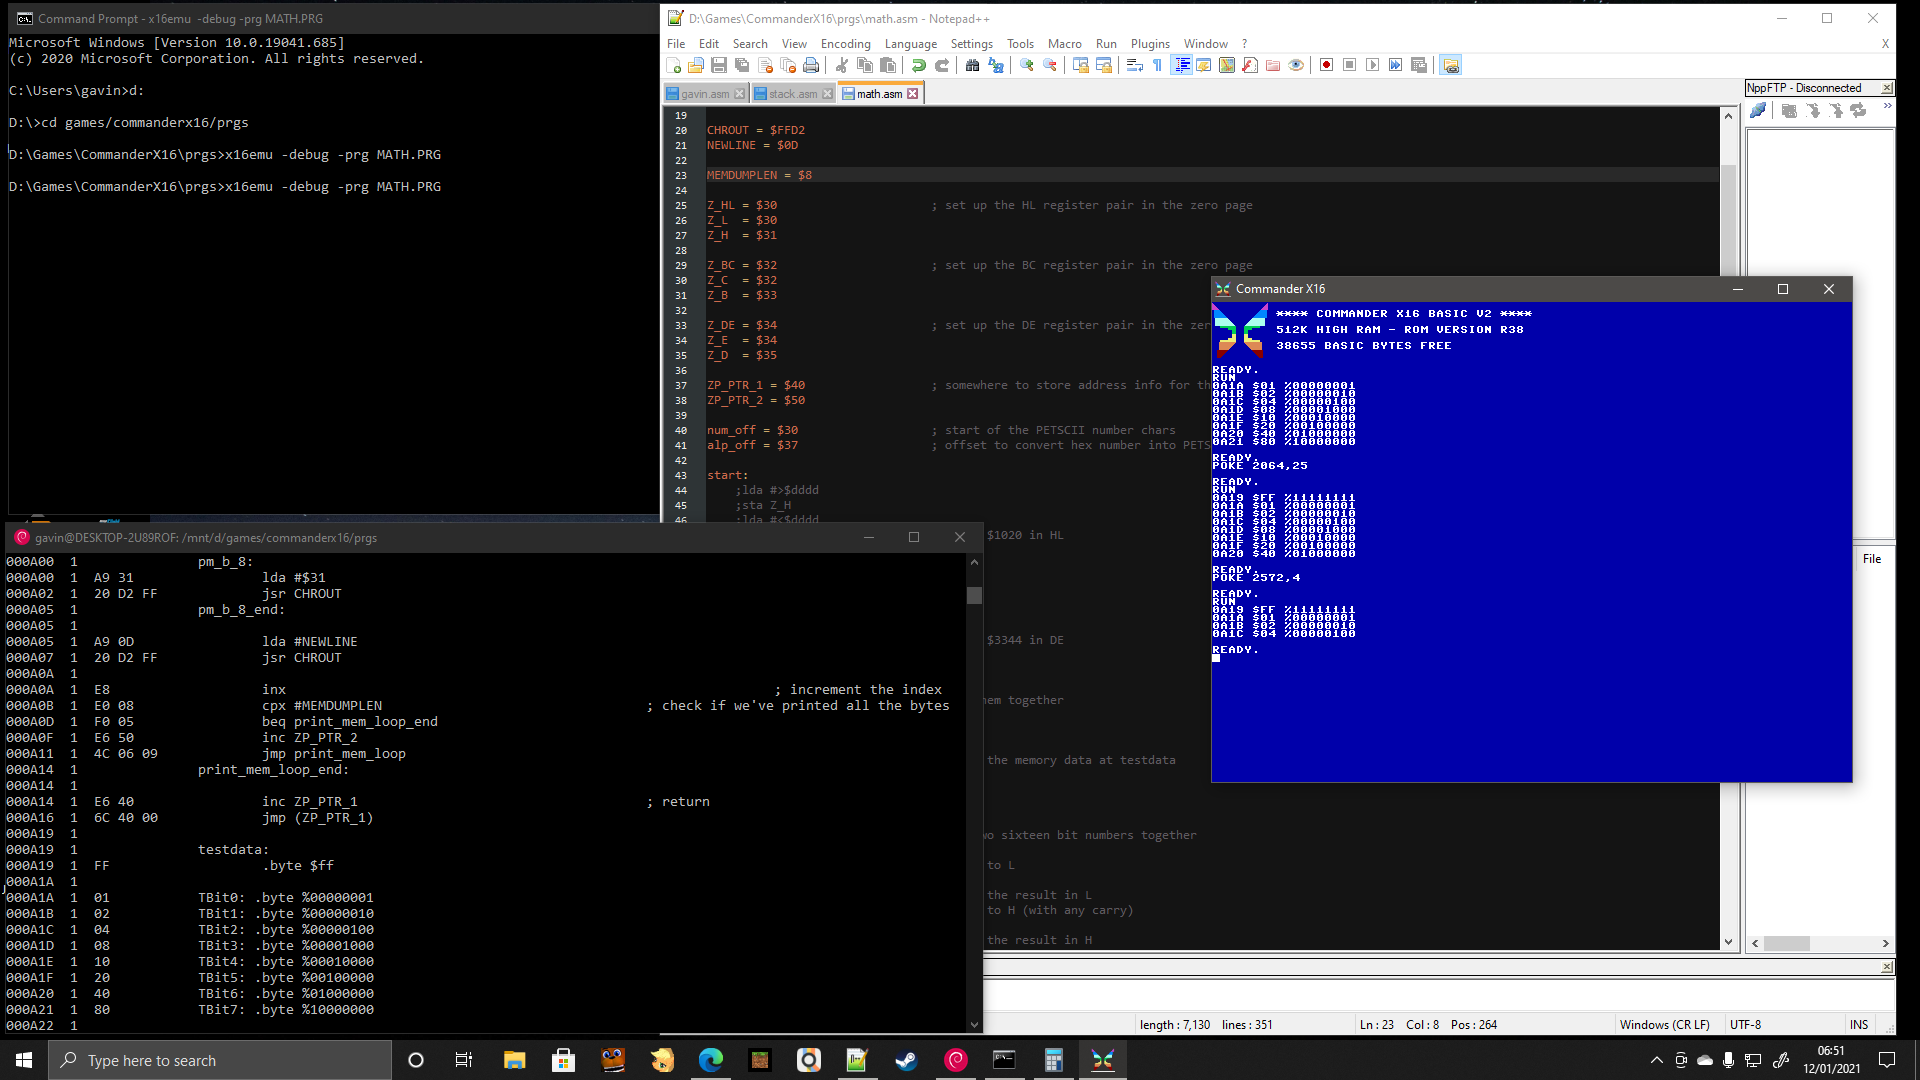
Task: Toggle the NppFTP window toolbar button
Action: (x=1451, y=65)
